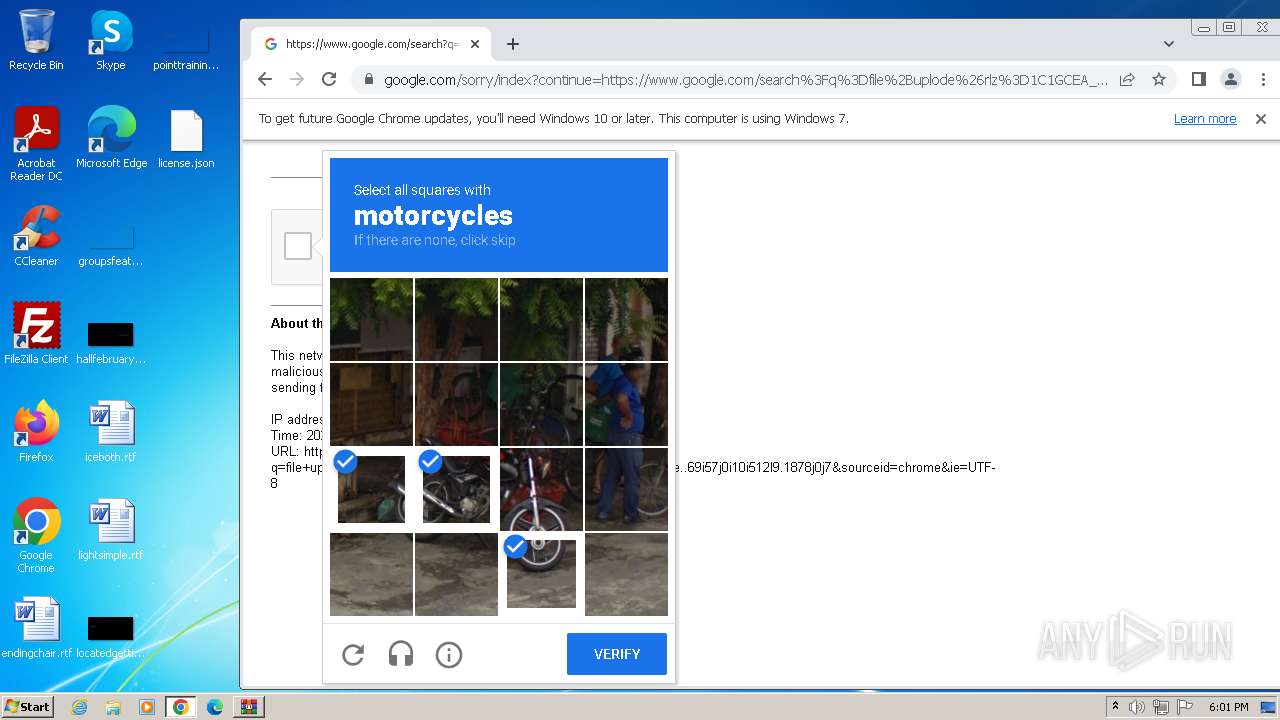This screenshot has height=720, width=1280.
Task: Open Firefox desktop shortcut
Action: [x=36, y=432]
